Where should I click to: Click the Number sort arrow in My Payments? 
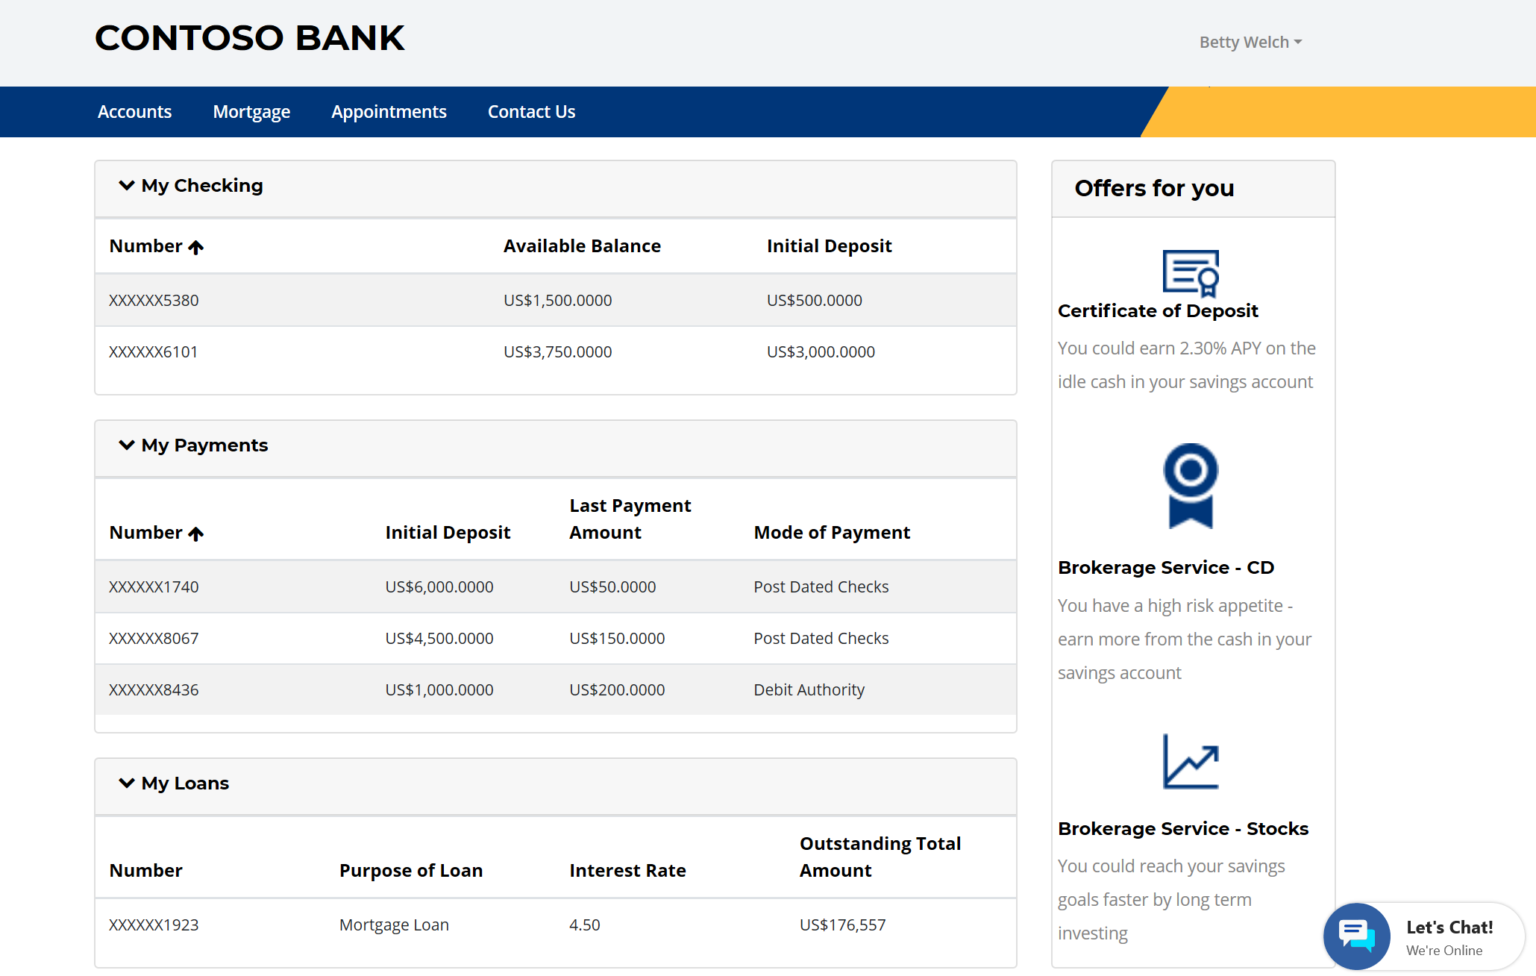[196, 533]
